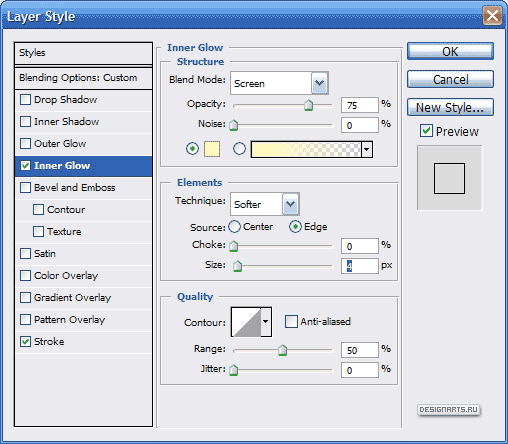Viewport: 508px width, 444px height.
Task: Open the Styles panel entry
Action: click(x=83, y=53)
